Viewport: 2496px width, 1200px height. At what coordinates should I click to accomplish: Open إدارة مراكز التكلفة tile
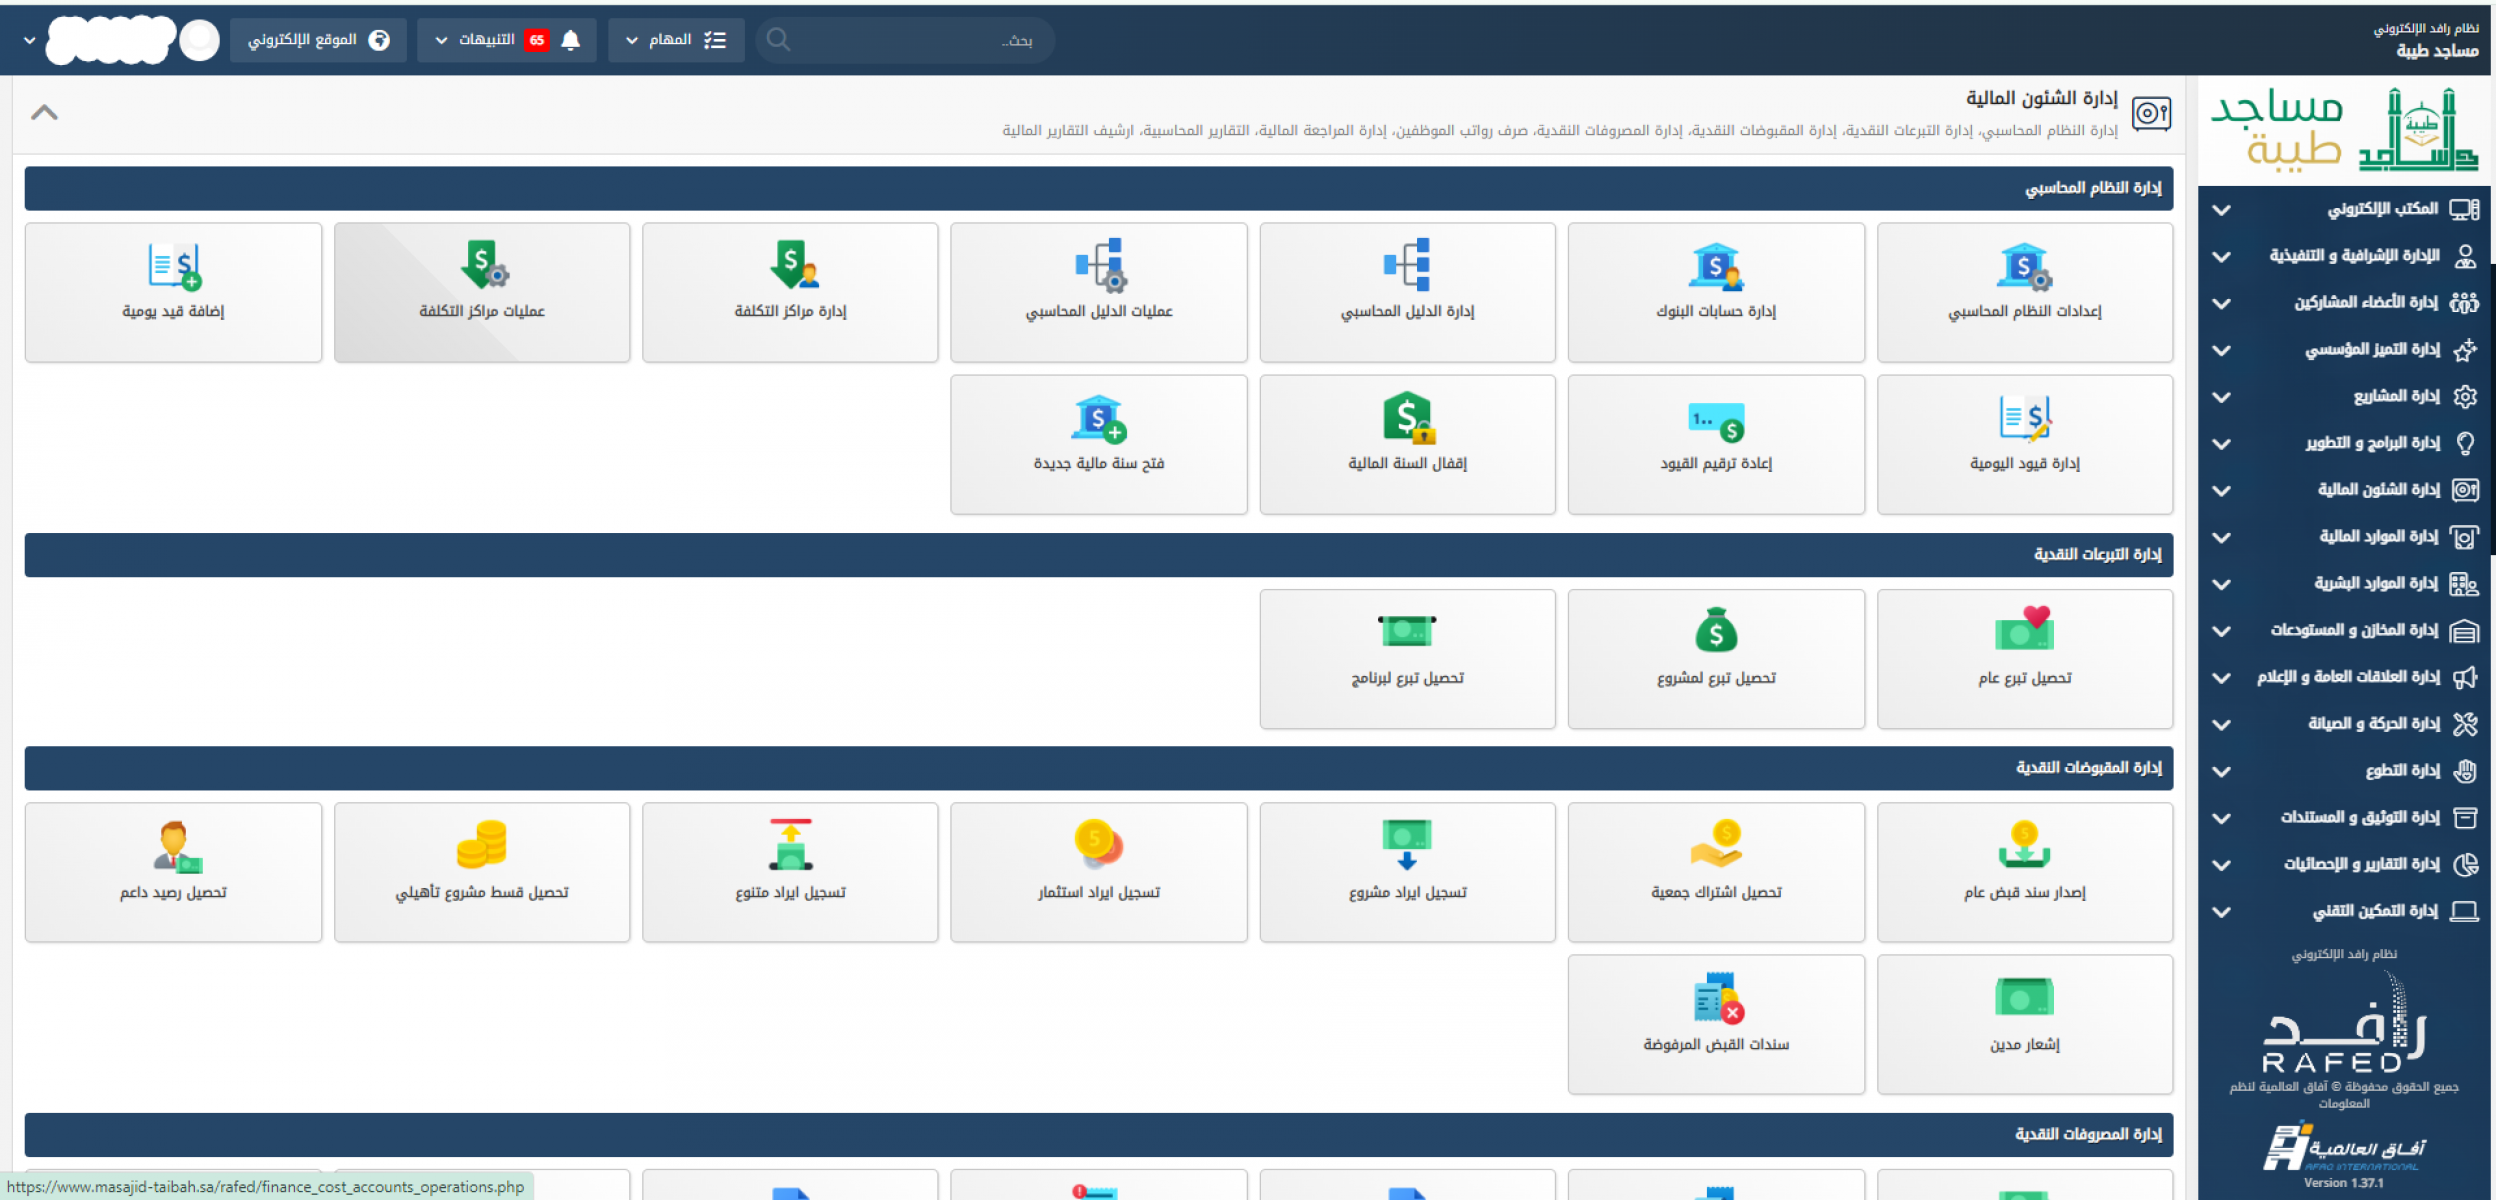pyautogui.click(x=790, y=292)
